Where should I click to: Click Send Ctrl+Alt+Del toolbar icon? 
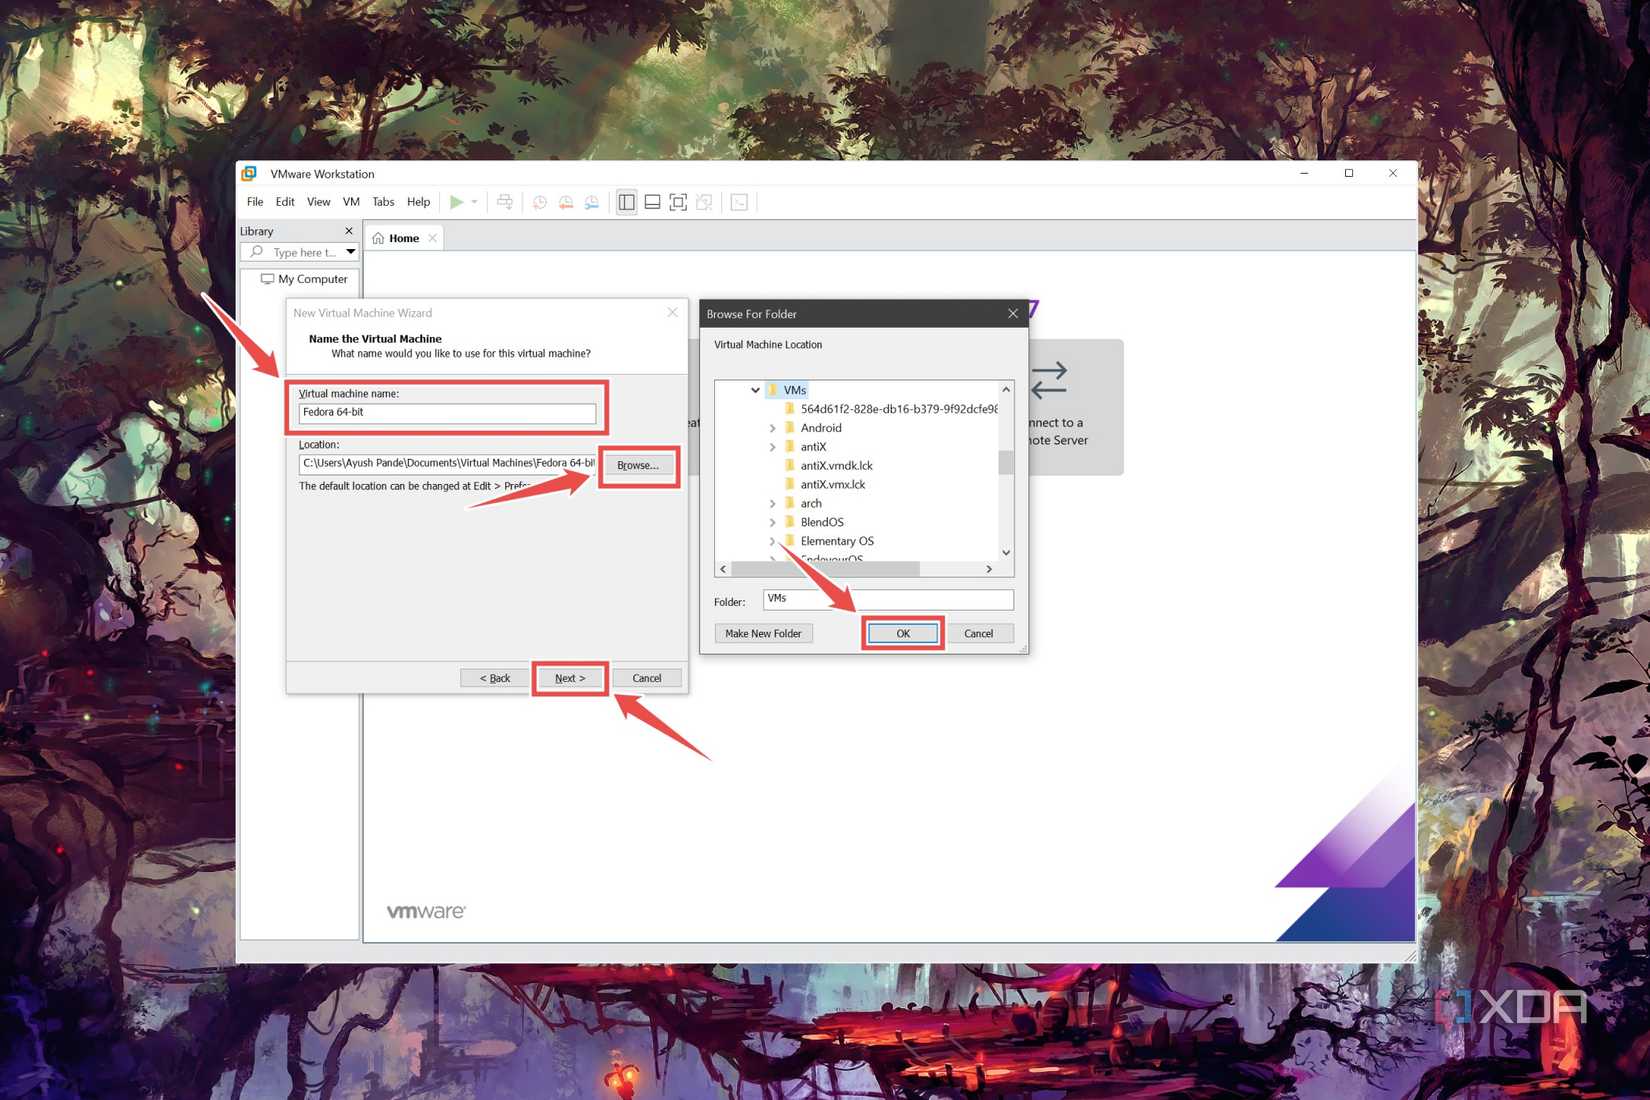(505, 202)
